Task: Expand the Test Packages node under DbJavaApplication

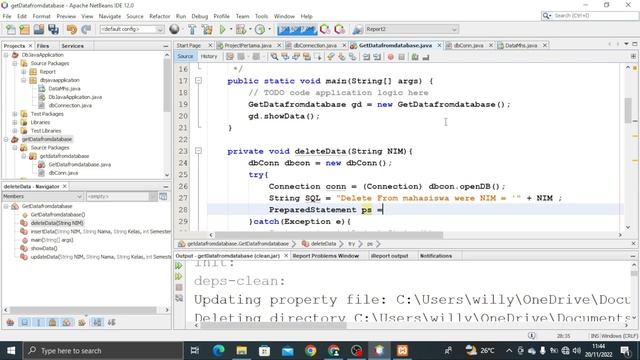Action: coord(15,114)
